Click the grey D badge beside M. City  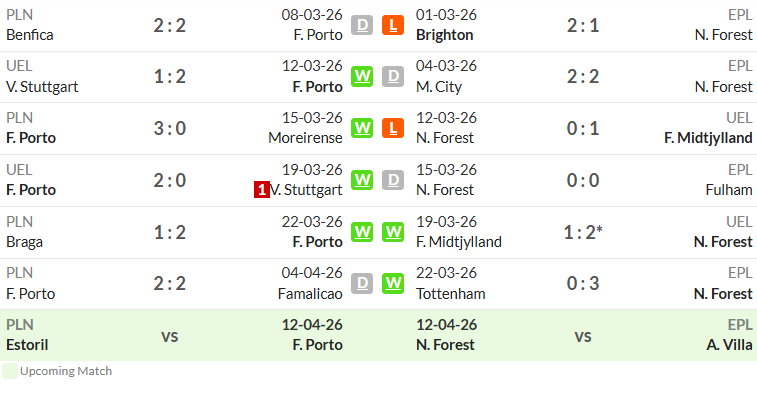point(393,76)
